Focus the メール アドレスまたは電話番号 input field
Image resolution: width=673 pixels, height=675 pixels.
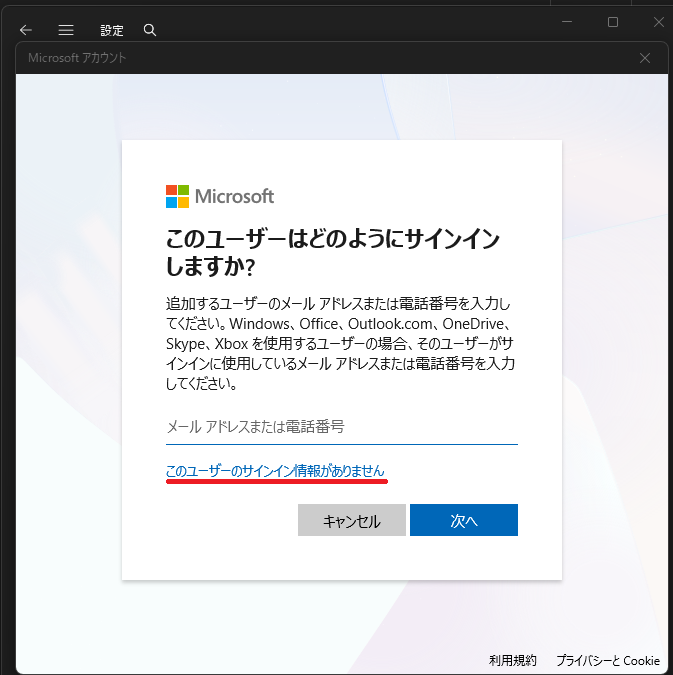342,427
